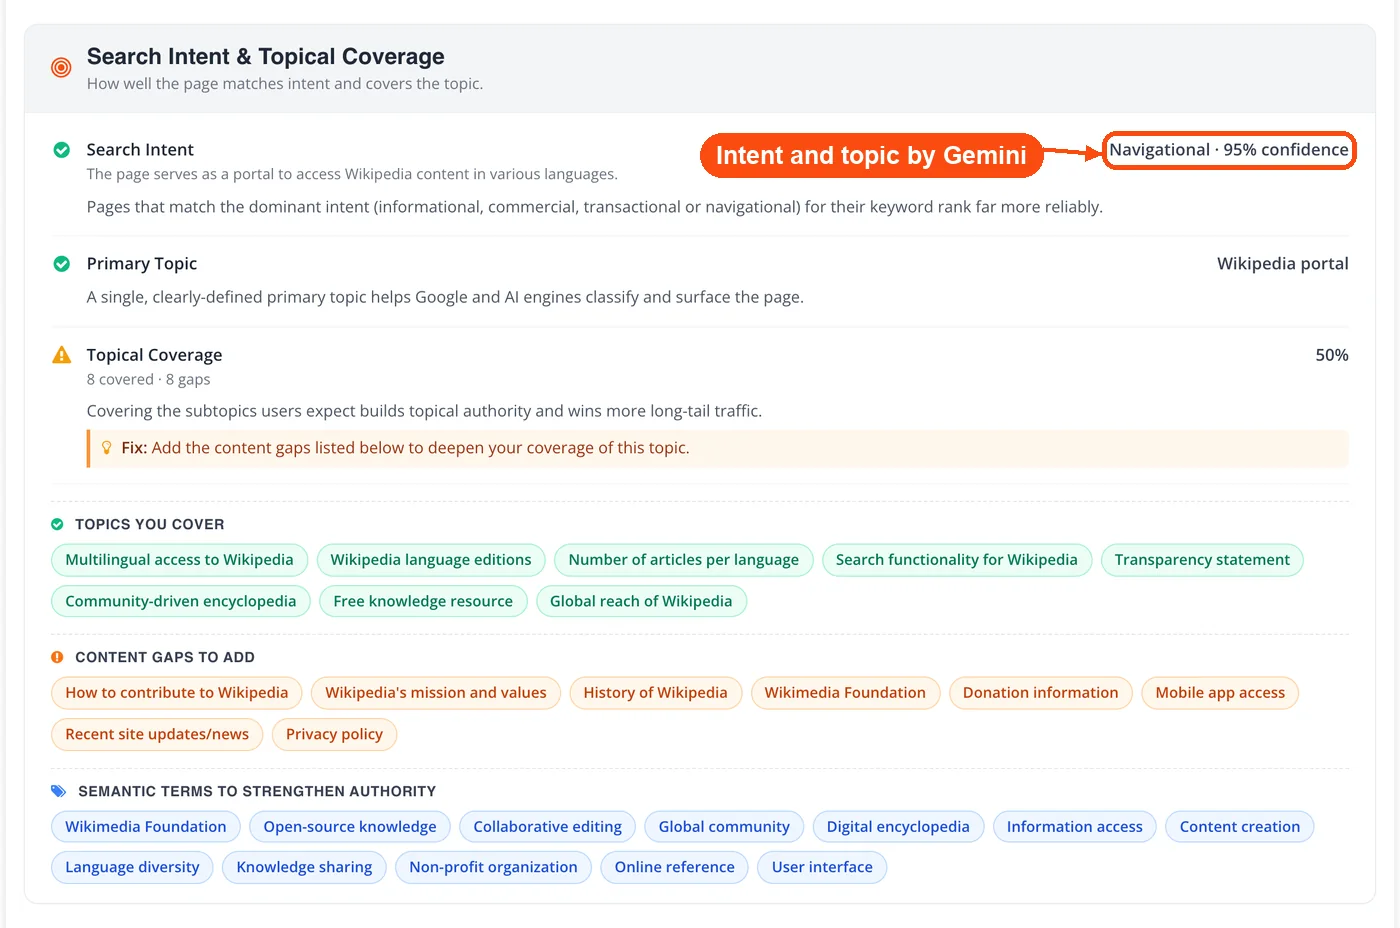1400x928 pixels.
Task: Click the orange target icon beside Search Intent & Topical Coverage
Action: 61,67
